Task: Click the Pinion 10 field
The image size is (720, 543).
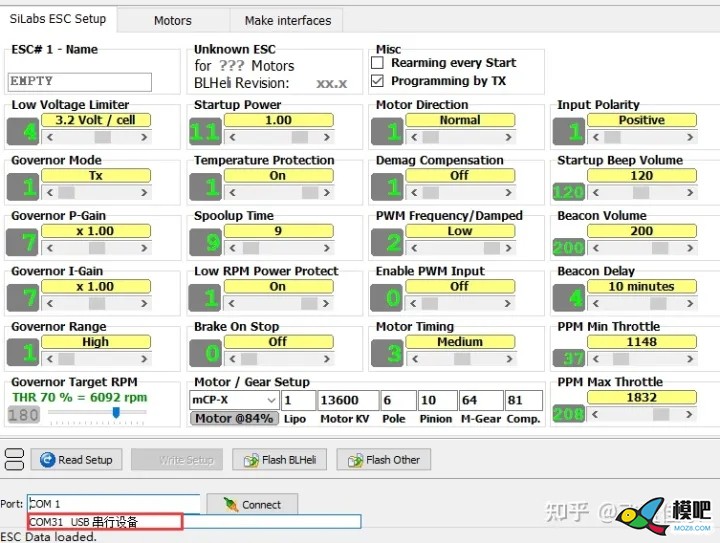Action: click(x=438, y=400)
